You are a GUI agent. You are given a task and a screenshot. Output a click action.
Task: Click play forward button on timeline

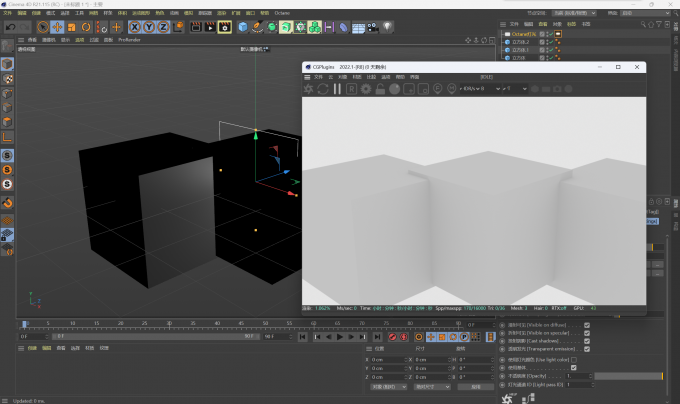point(340,337)
